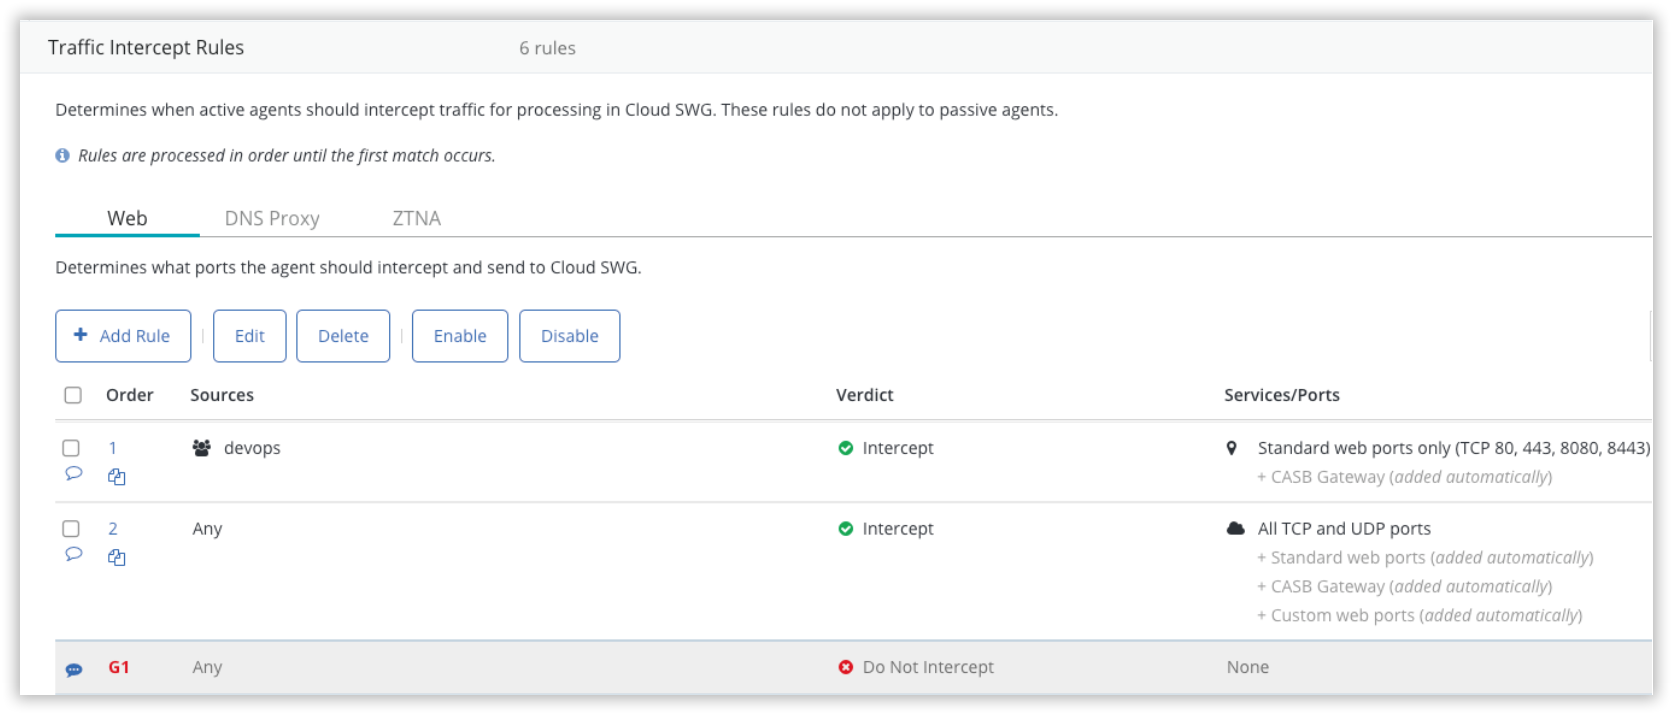
Task: Open the ZTNA tab
Action: (x=417, y=218)
